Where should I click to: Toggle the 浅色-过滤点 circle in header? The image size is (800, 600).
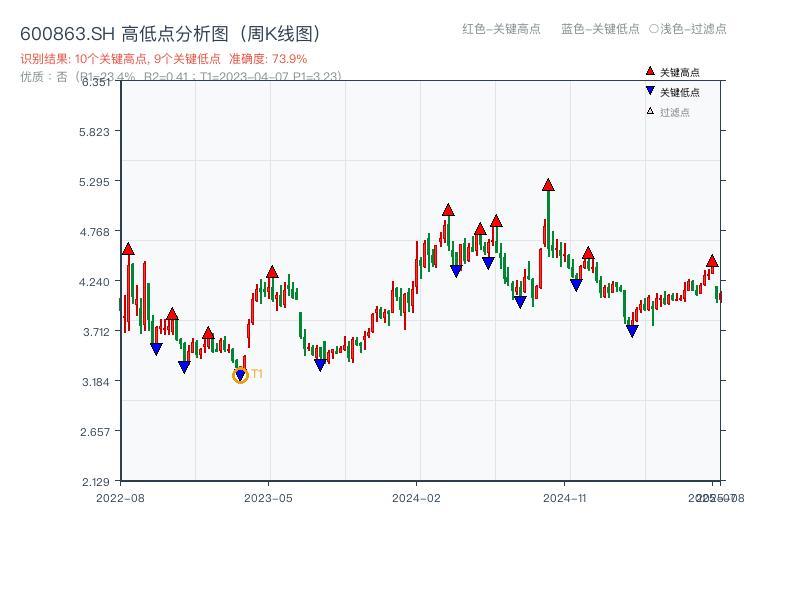pos(654,29)
